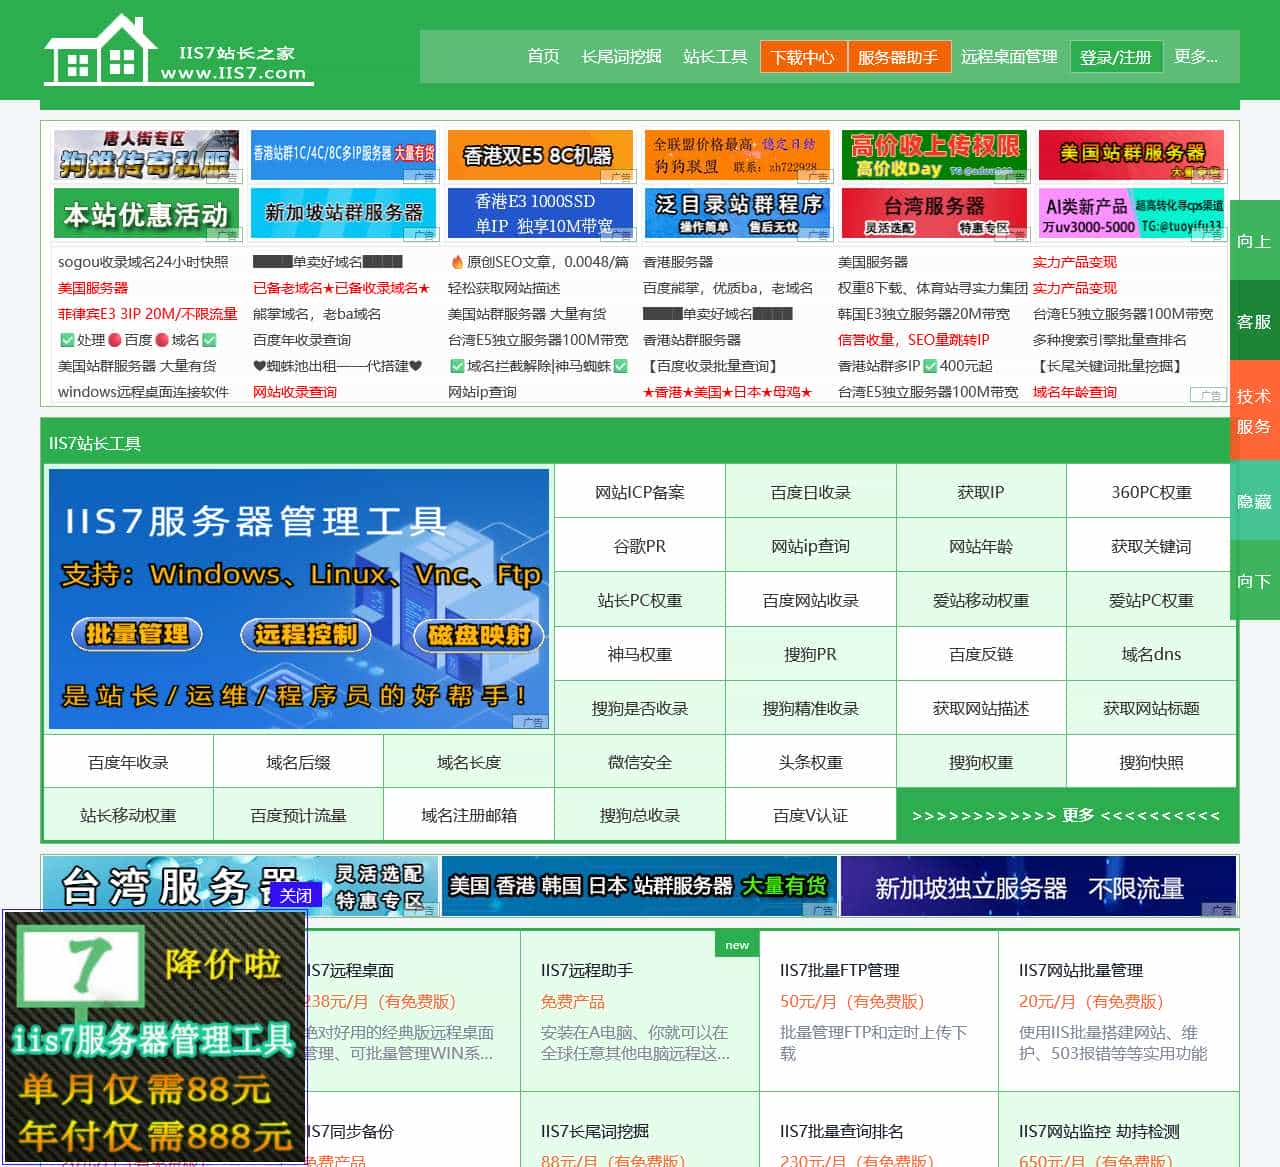The image size is (1280, 1167).
Task: Open the 网站ICP备案 tool
Action: pyautogui.click(x=640, y=492)
